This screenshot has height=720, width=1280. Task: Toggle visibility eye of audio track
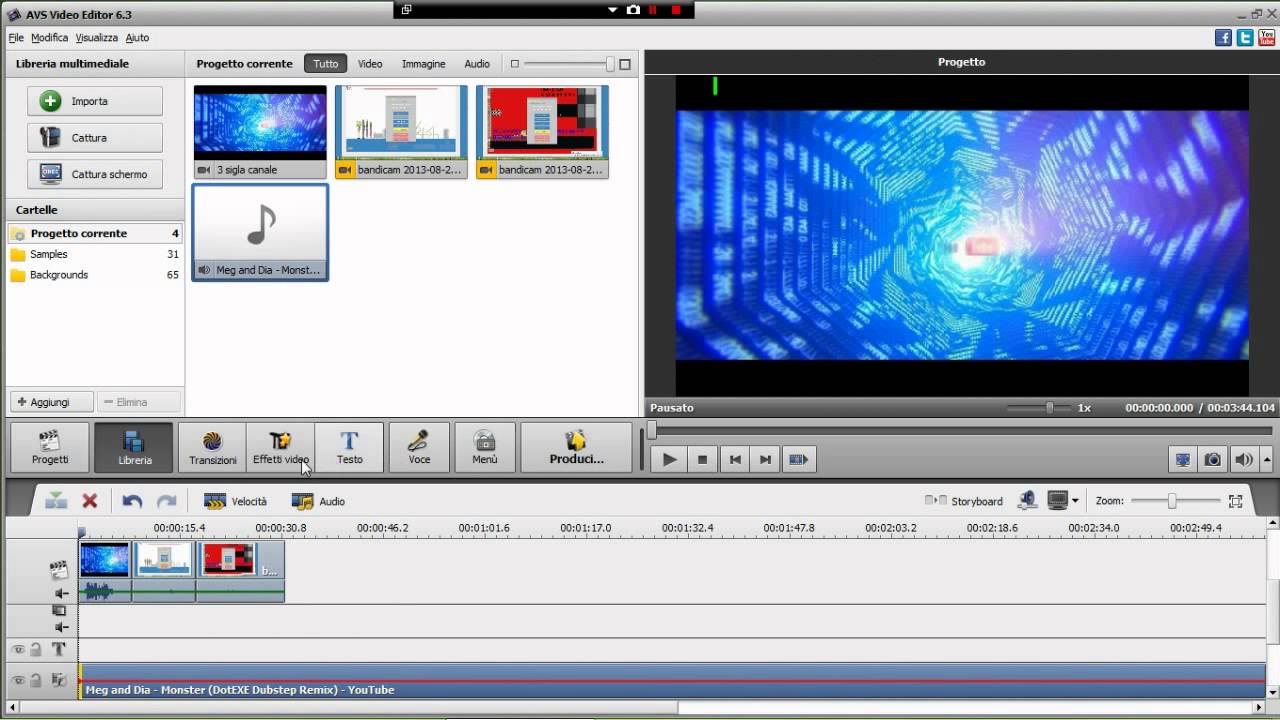pyautogui.click(x=18, y=681)
